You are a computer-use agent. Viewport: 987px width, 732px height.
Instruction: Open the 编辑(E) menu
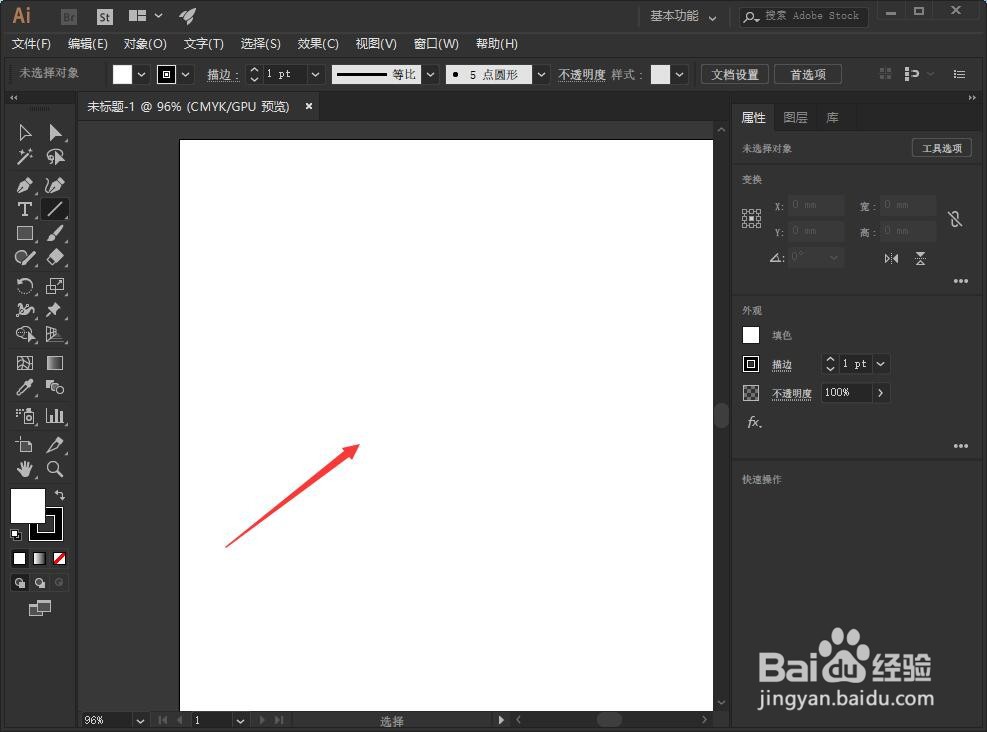coord(87,43)
